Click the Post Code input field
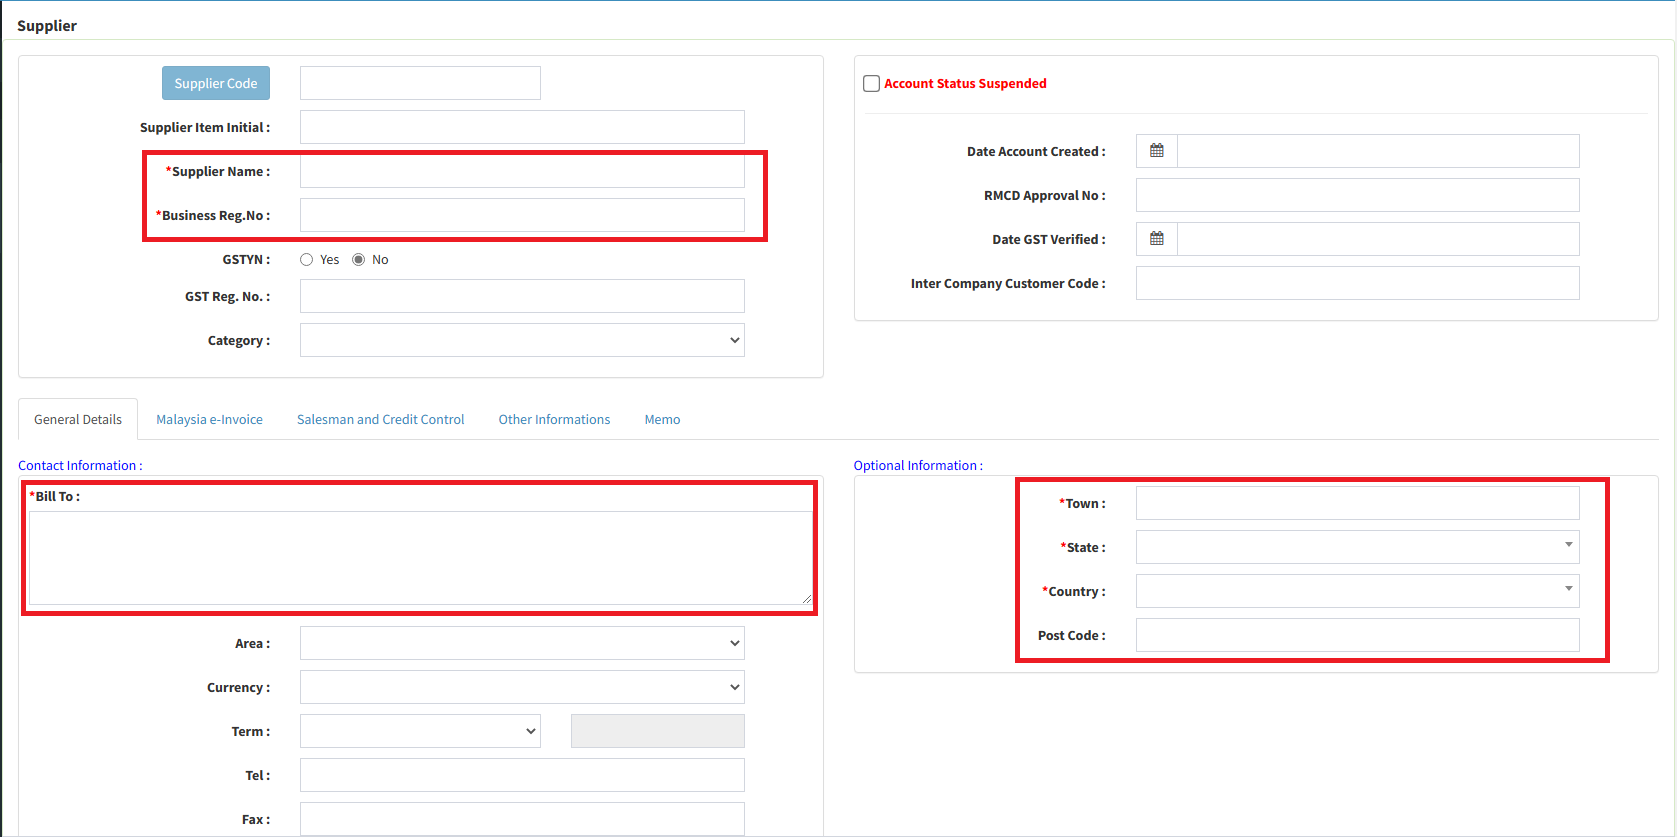The width and height of the screenshot is (1677, 837). point(1357,635)
